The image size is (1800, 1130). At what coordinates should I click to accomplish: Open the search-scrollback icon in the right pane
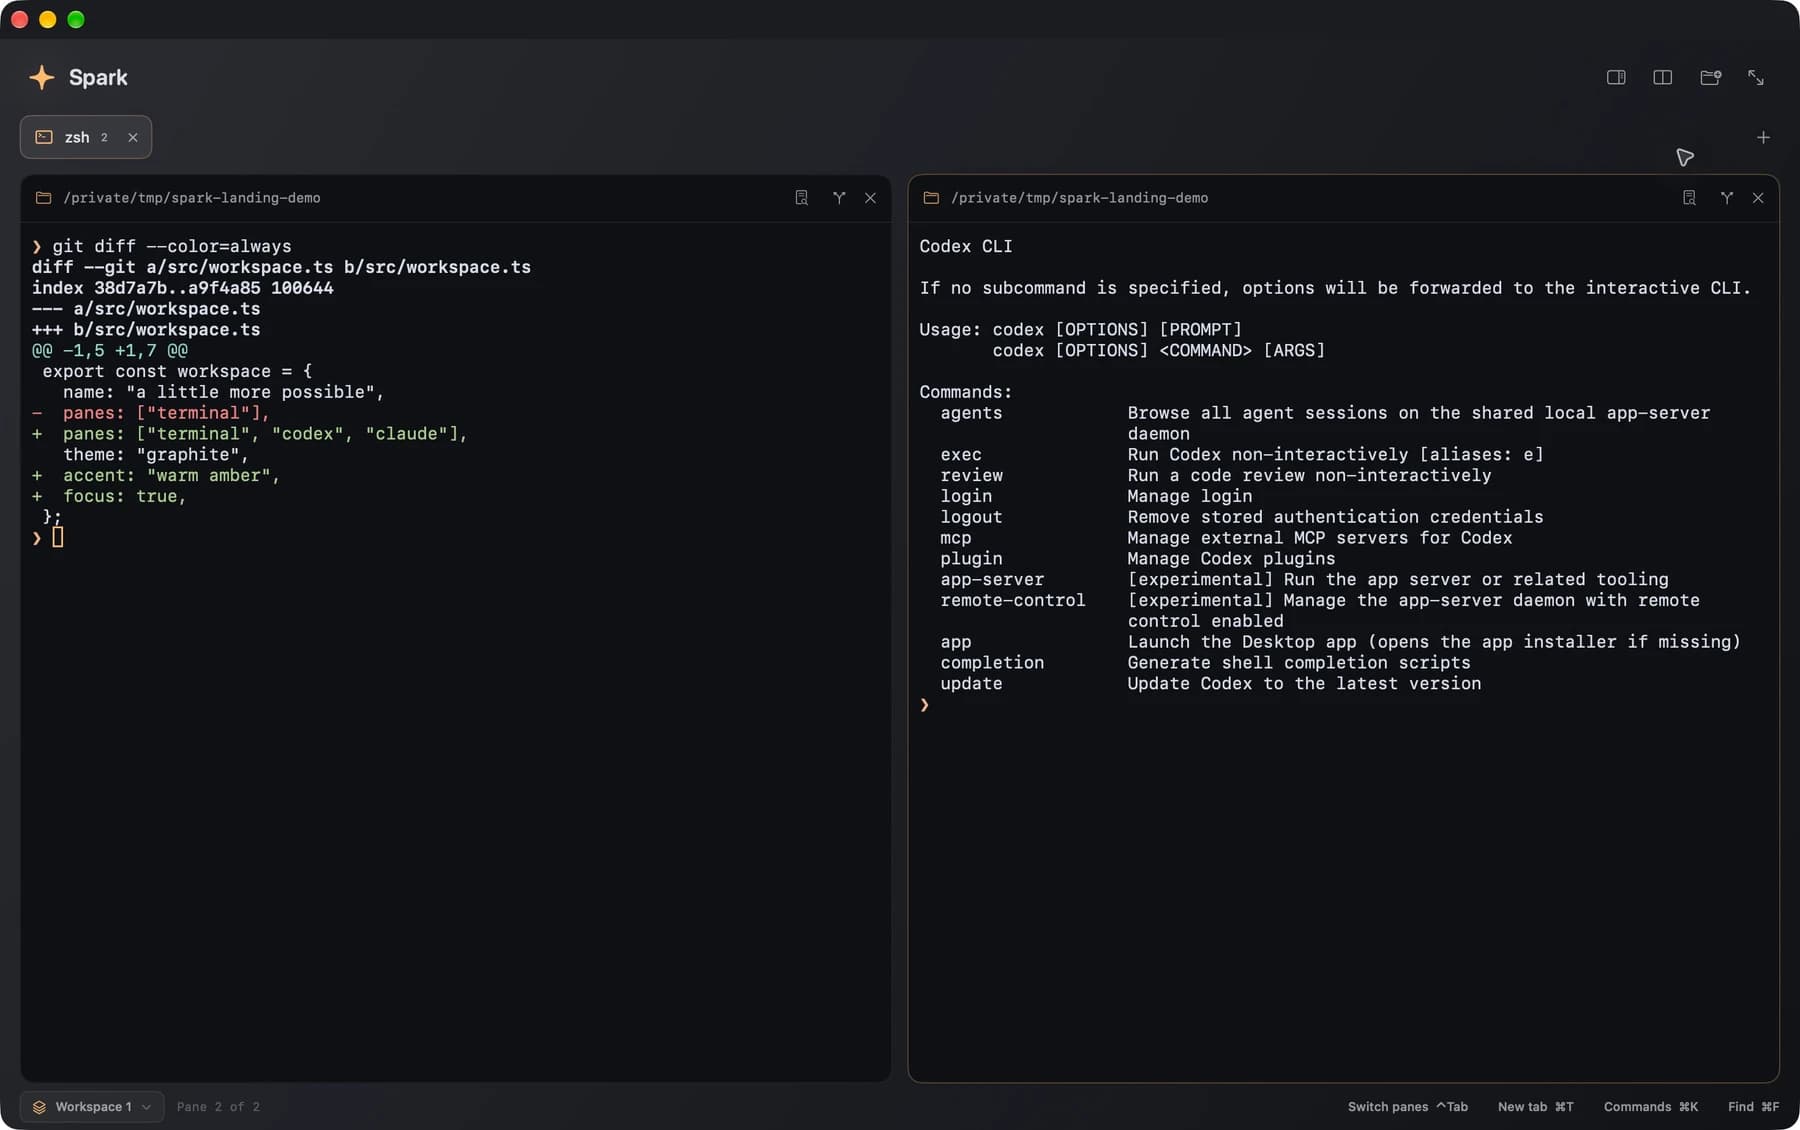pyautogui.click(x=1689, y=198)
